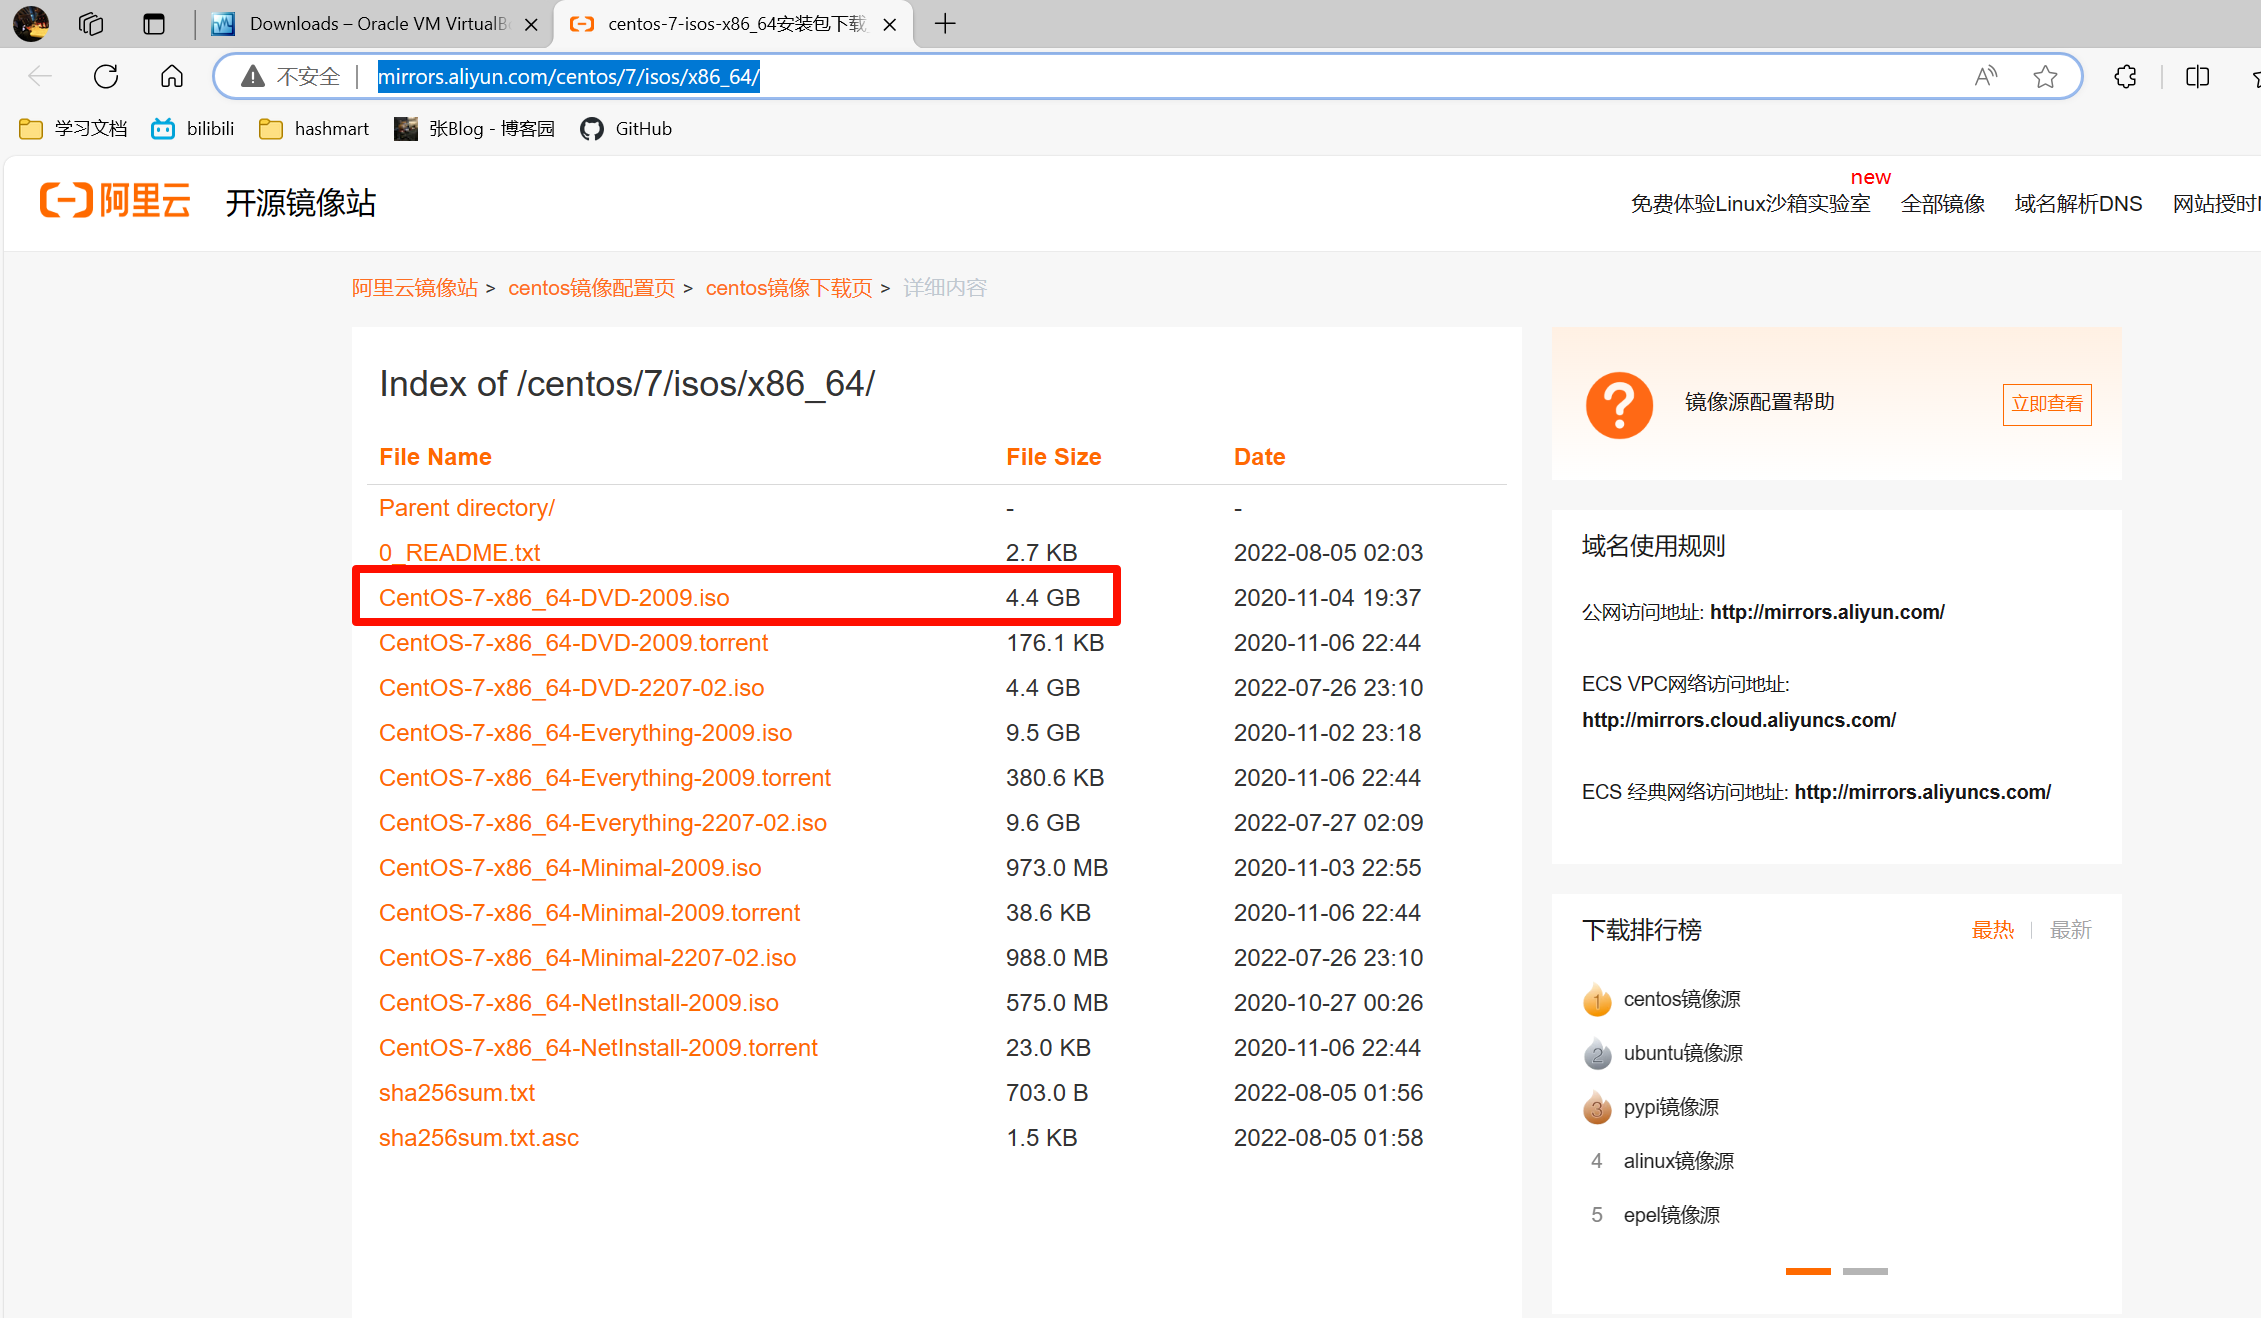The width and height of the screenshot is (2261, 1318).
Task: Open the hashmart bookmark folder
Action: 314,128
